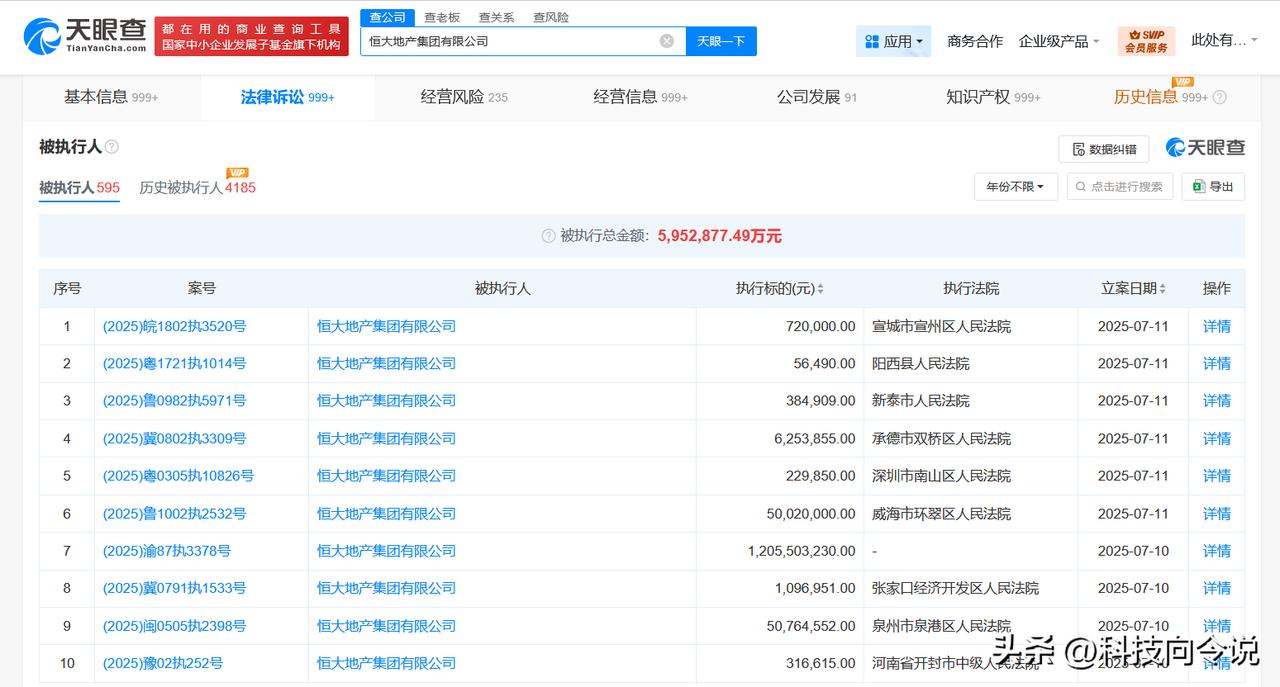Open the 知识产权 tab

coord(993,97)
